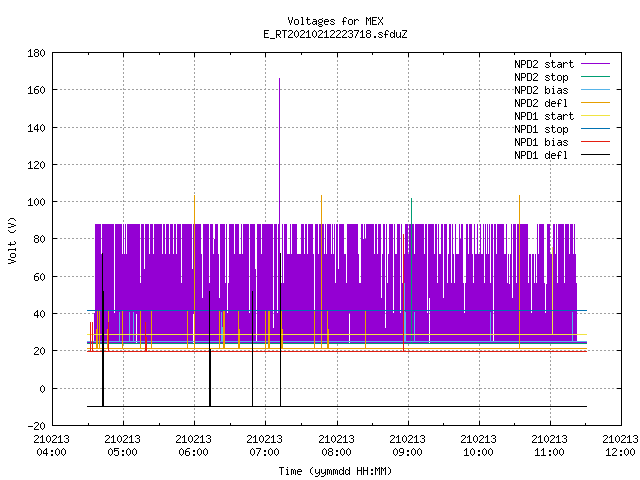
Task: Click the y-axis value 120
Action: point(36,165)
